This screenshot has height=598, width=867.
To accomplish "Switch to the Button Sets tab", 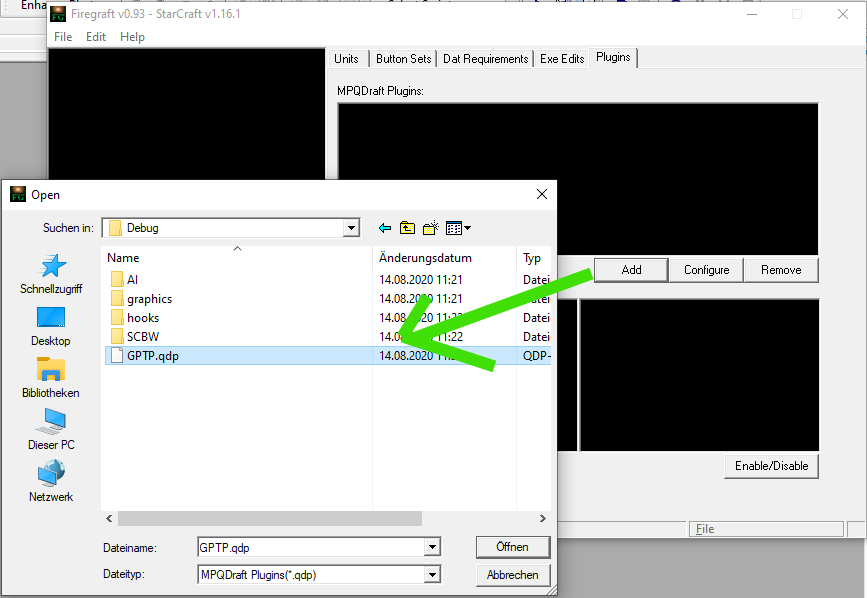I will point(404,59).
